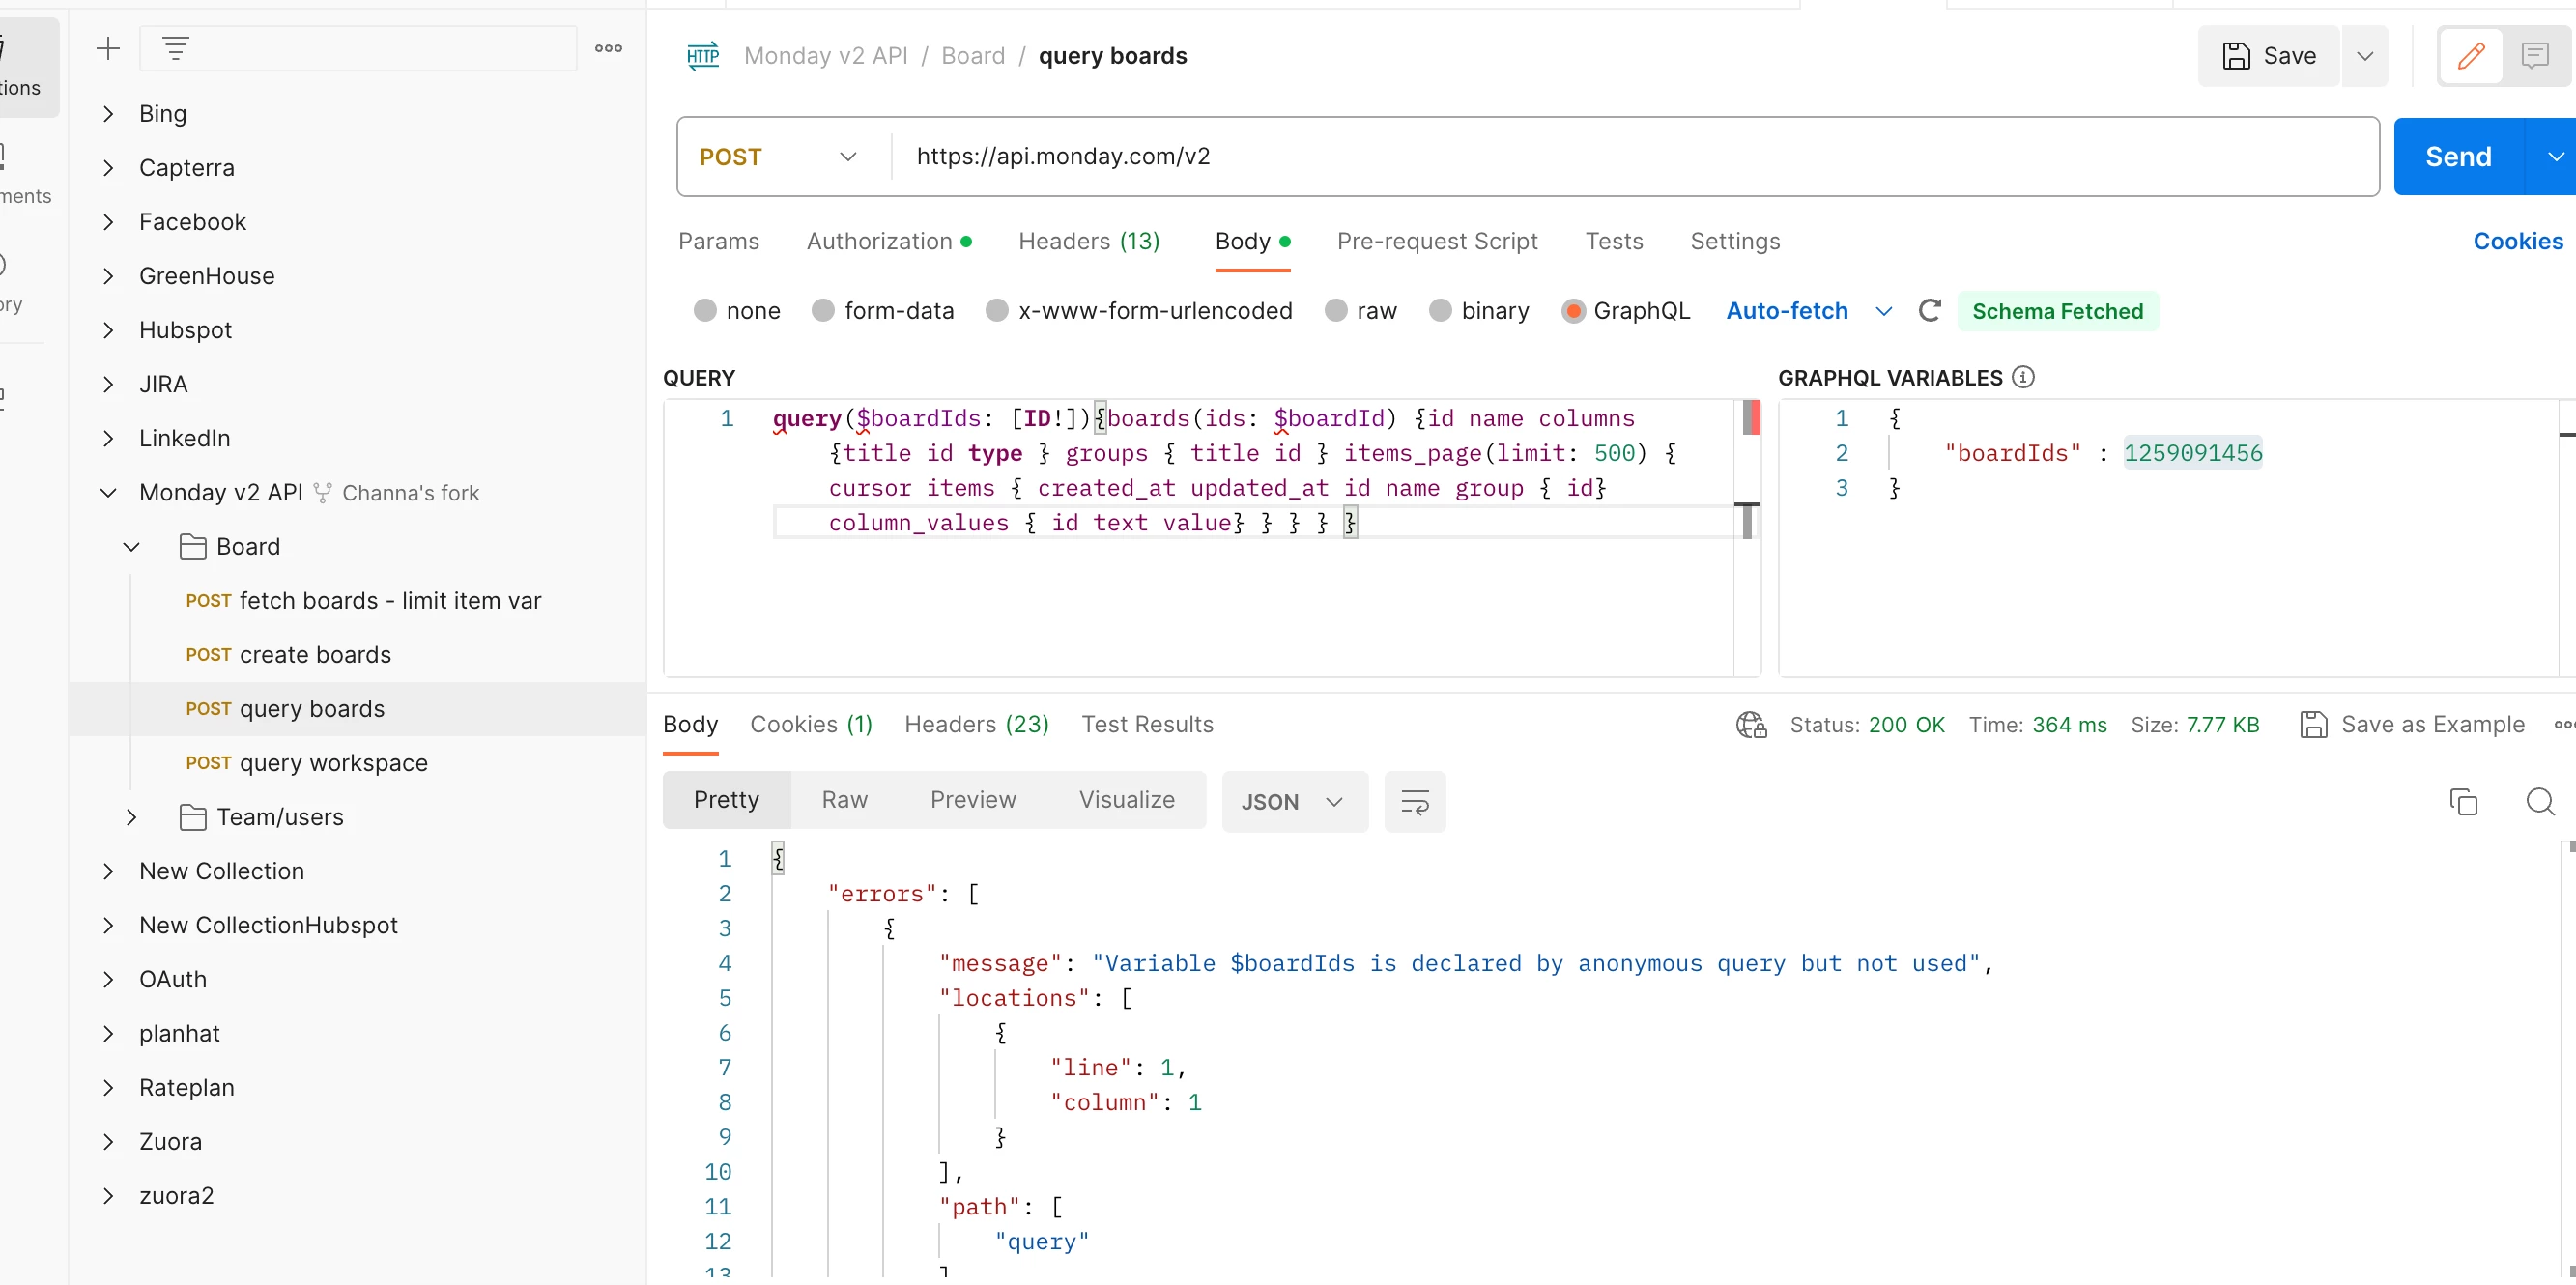Click the Monday v2 API breadcrumb
The image size is (2576, 1285).
(x=826, y=56)
